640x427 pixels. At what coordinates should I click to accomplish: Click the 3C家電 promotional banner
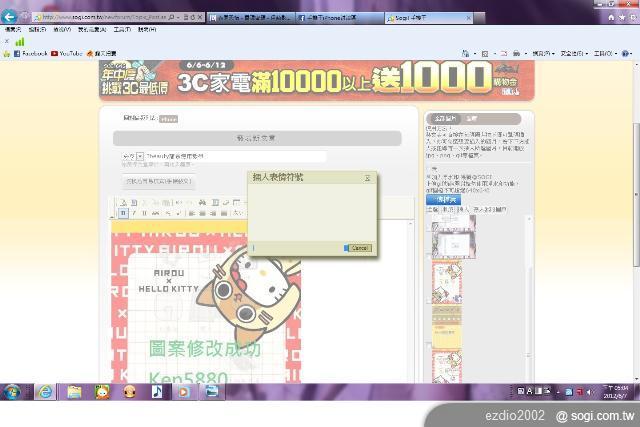click(316, 80)
